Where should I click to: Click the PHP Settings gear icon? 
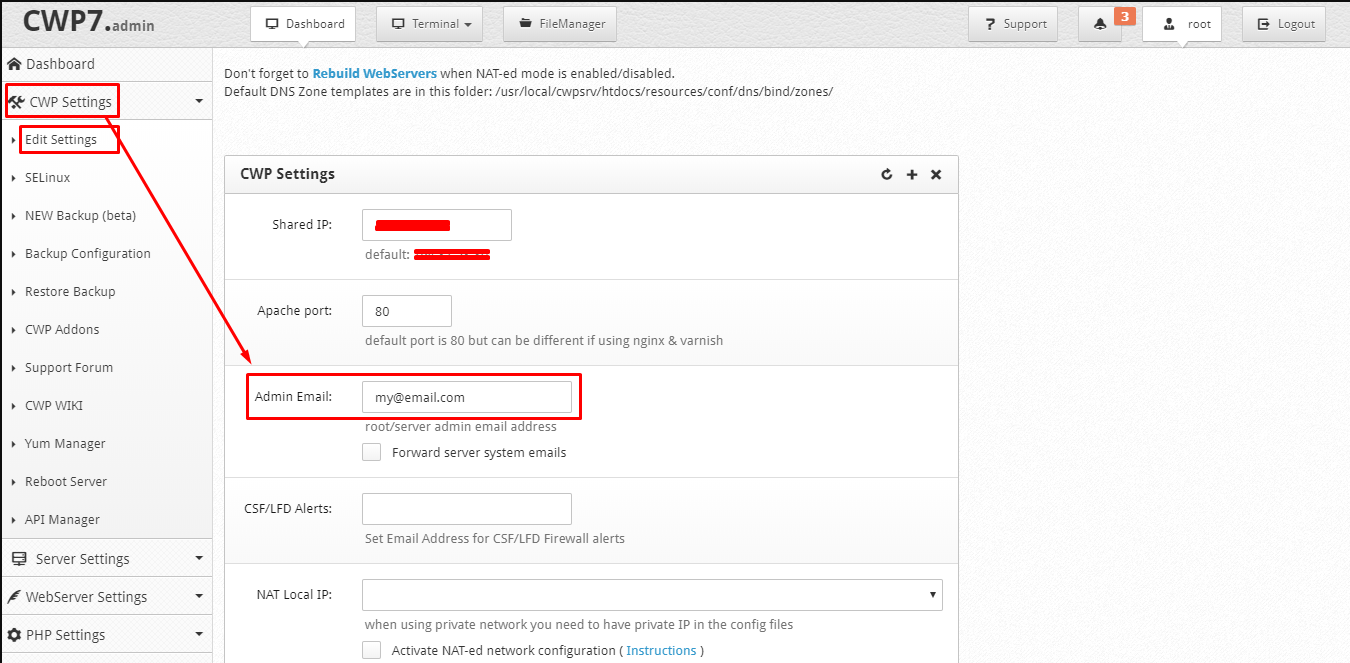[x=14, y=635]
